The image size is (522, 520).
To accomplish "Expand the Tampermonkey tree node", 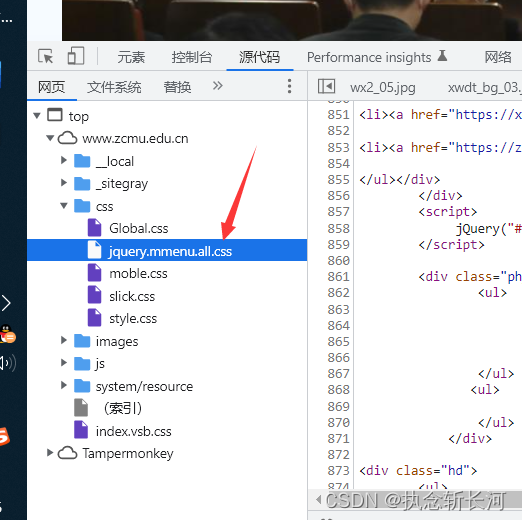I will [x=50, y=452].
